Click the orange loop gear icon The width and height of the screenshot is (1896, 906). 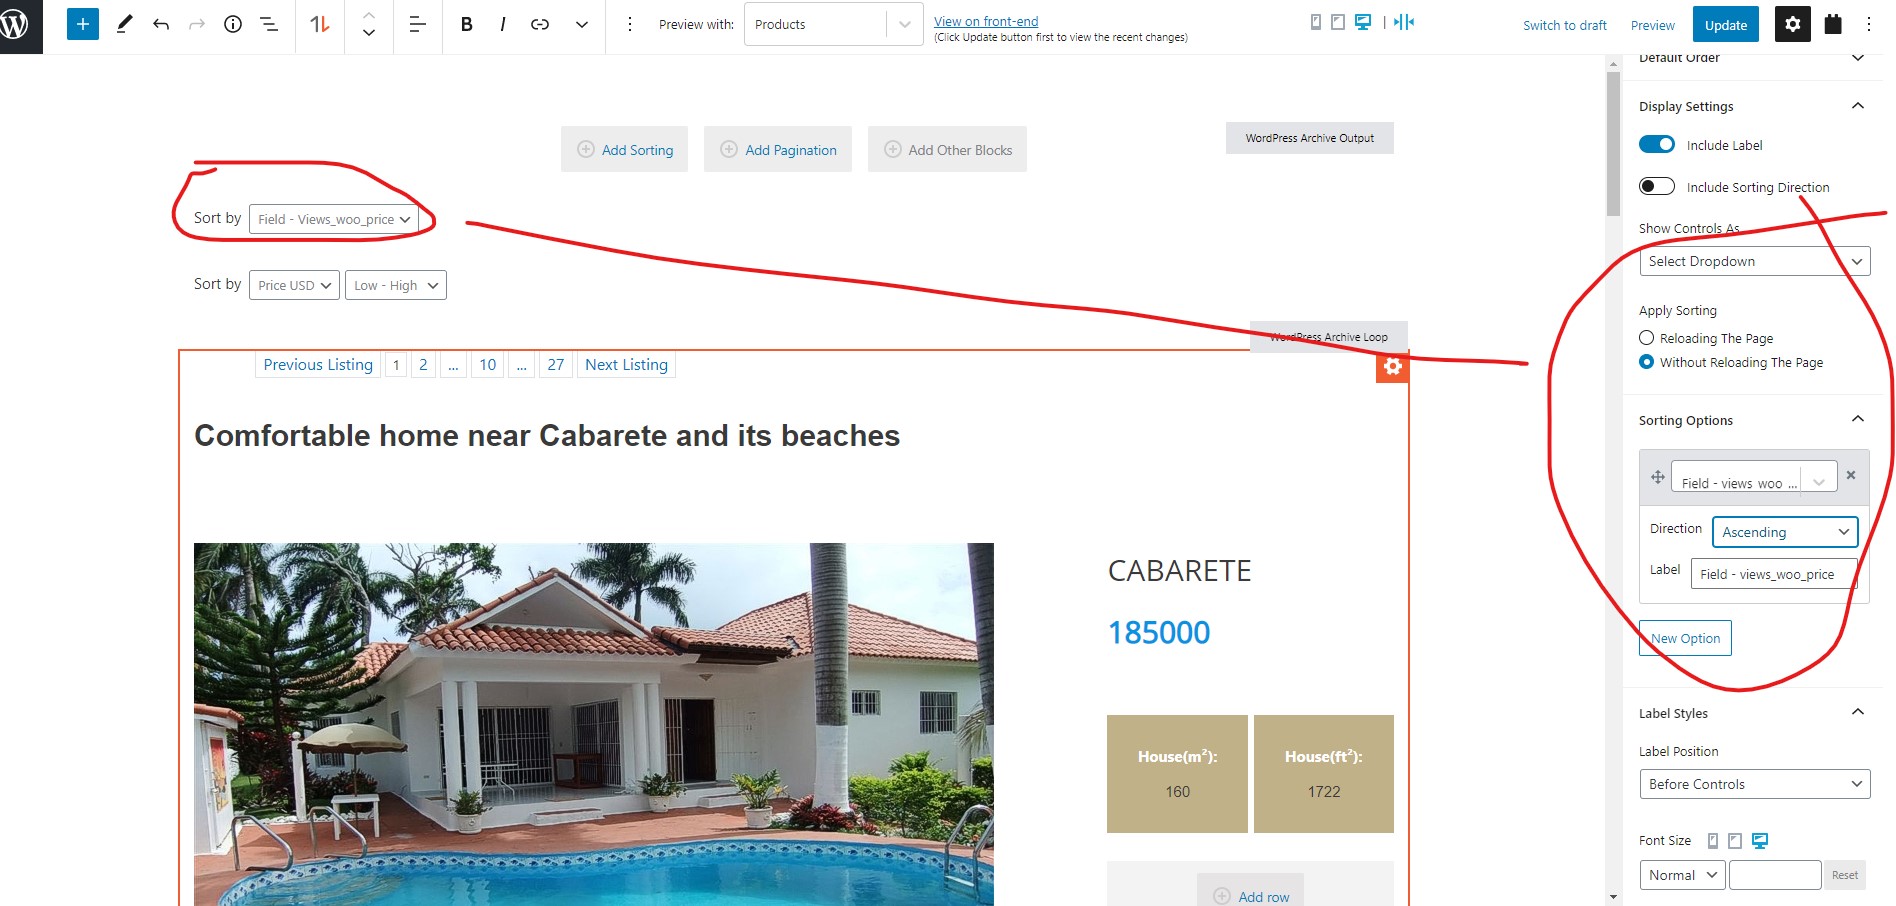click(1392, 367)
